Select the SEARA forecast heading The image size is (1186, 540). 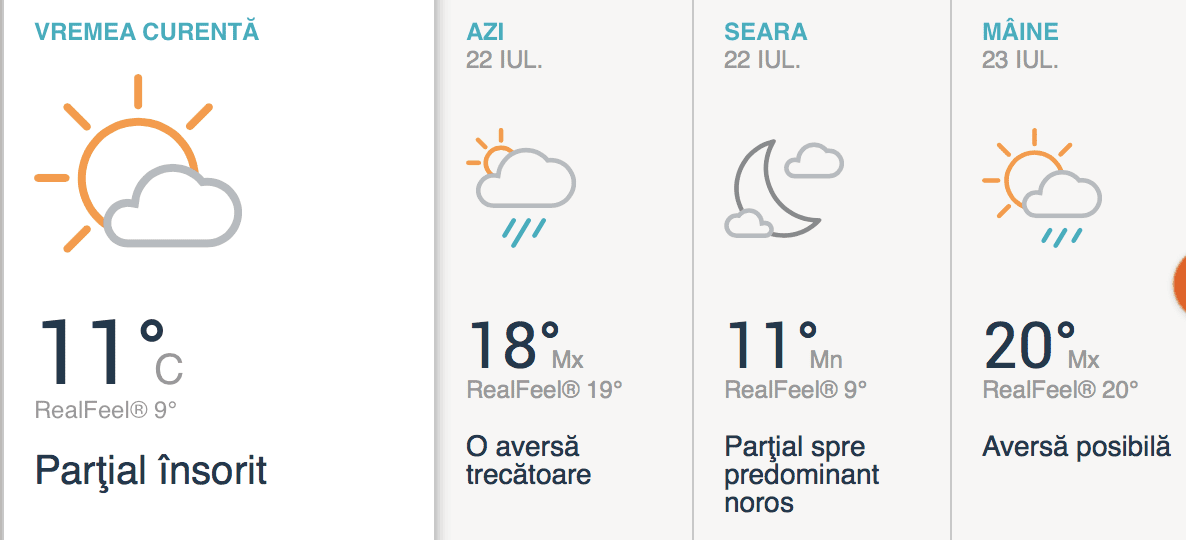(765, 32)
